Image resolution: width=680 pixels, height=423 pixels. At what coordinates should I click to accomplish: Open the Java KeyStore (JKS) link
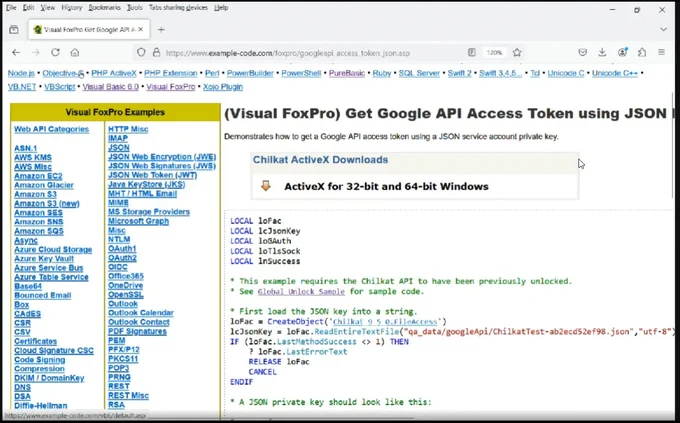click(x=147, y=184)
